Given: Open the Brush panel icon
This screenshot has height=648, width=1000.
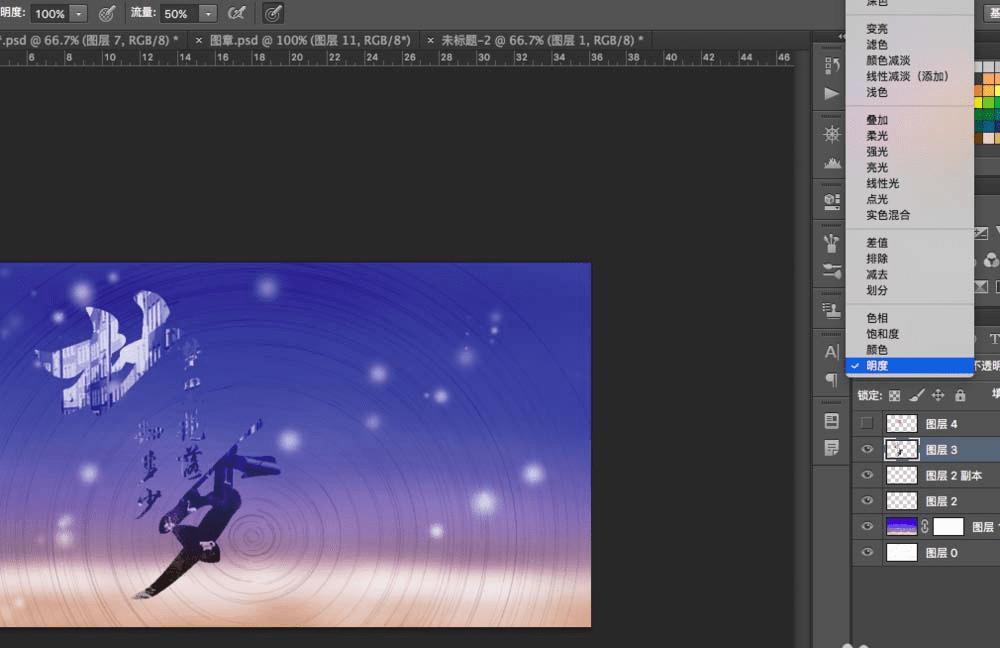Looking at the screenshot, I should [x=832, y=243].
